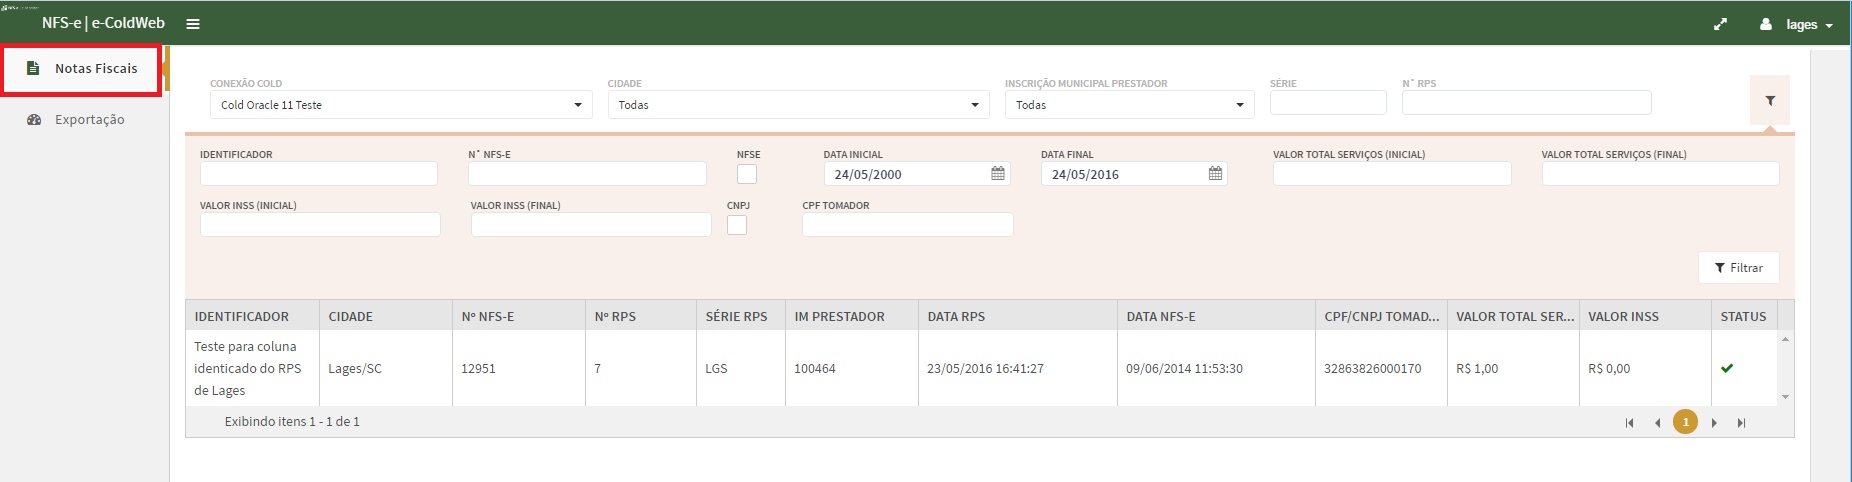This screenshot has height=482, width=1852.
Task: Go to the next results page
Action: coord(1714,423)
